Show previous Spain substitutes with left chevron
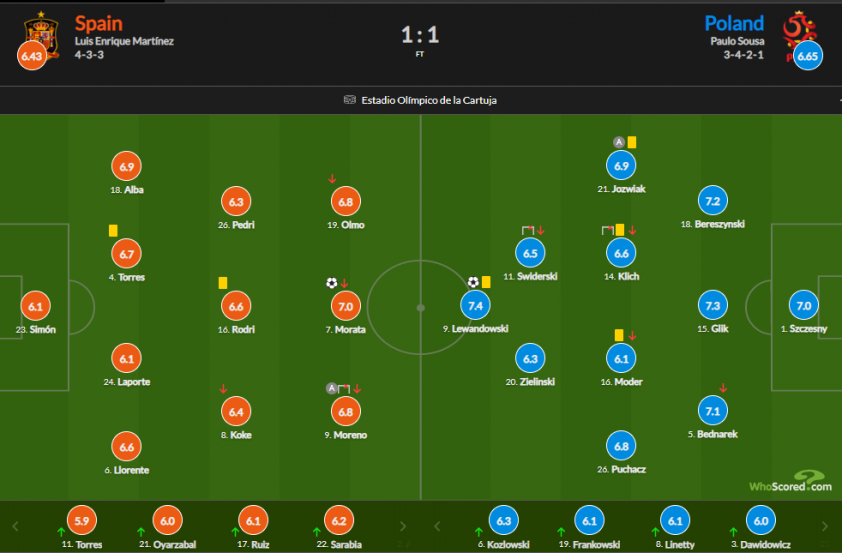 [15, 527]
